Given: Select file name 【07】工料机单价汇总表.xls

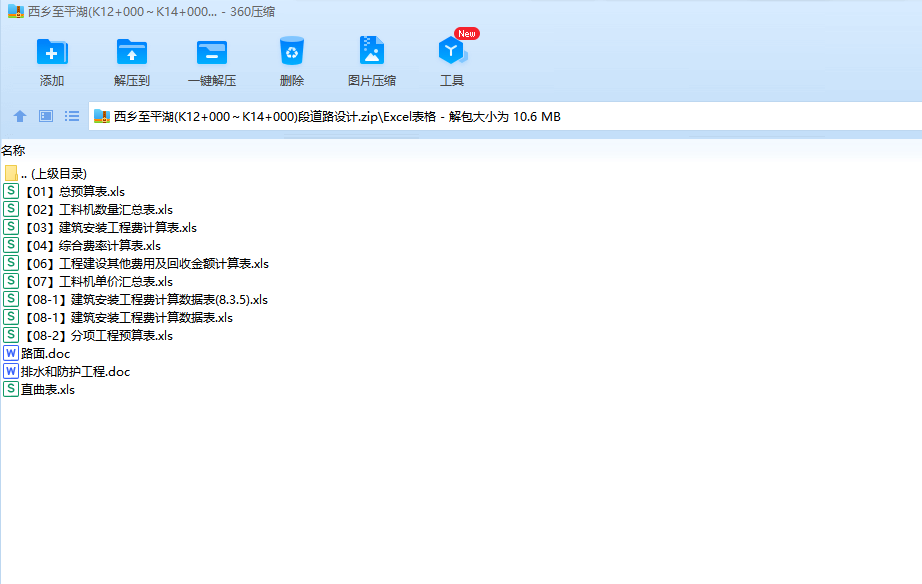Looking at the screenshot, I should coord(97,282).
